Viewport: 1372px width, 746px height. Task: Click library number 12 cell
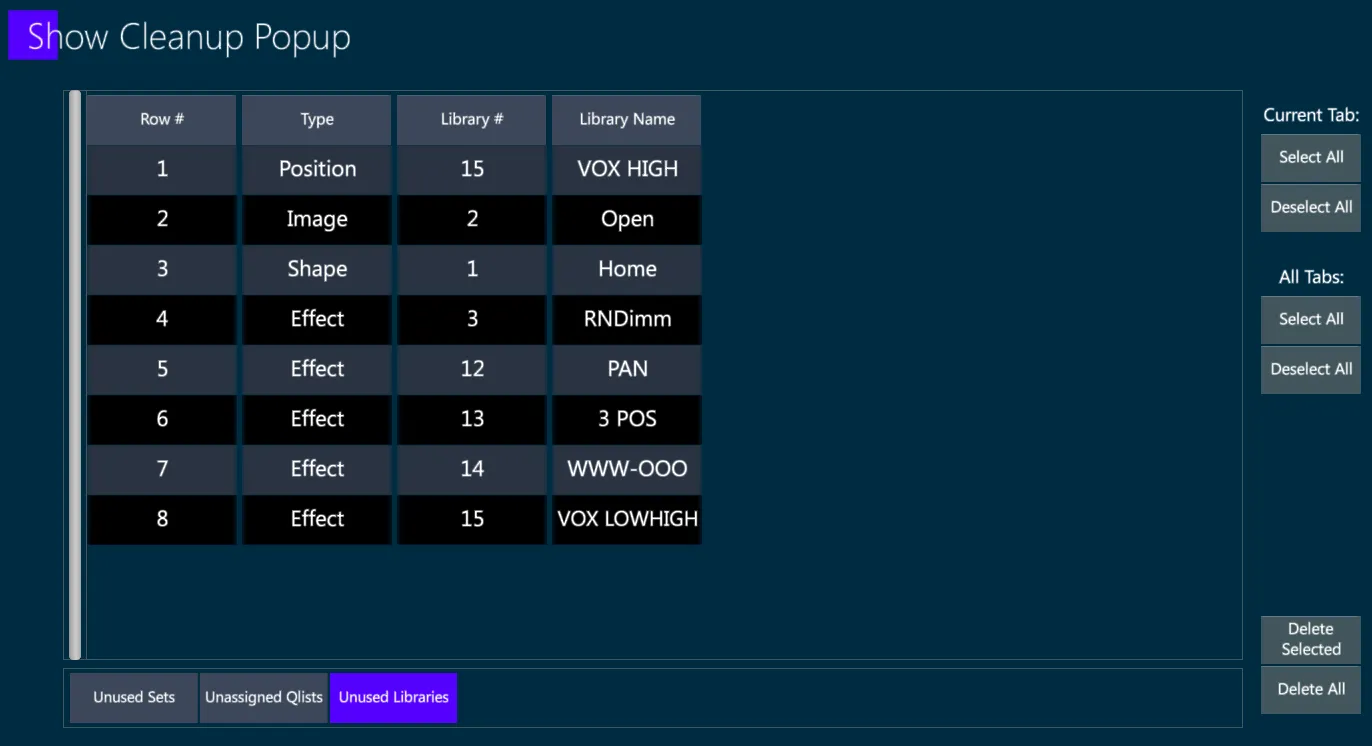click(x=472, y=369)
